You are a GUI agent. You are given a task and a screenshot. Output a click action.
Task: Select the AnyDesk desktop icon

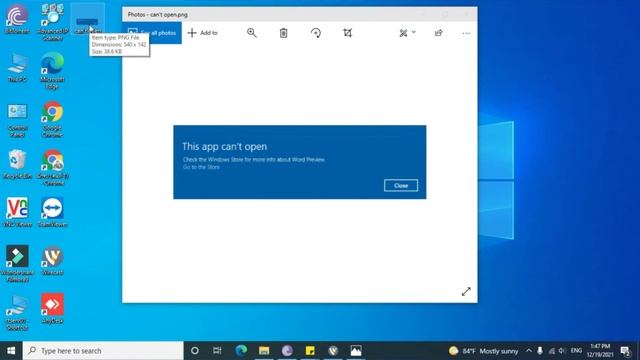[x=52, y=309]
